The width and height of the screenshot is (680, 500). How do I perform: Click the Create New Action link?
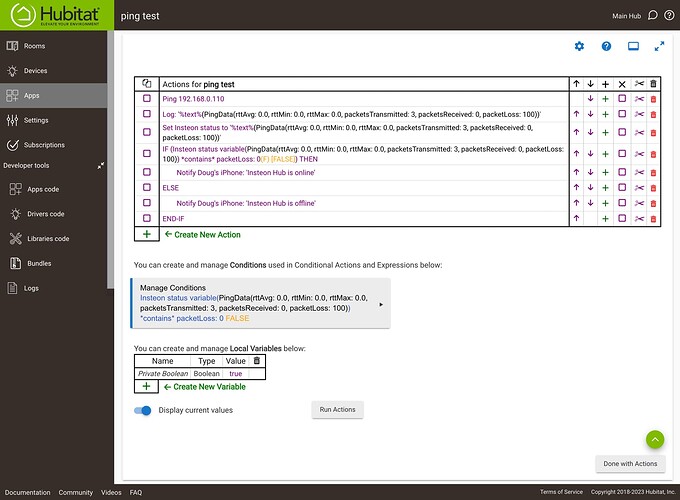(x=203, y=235)
